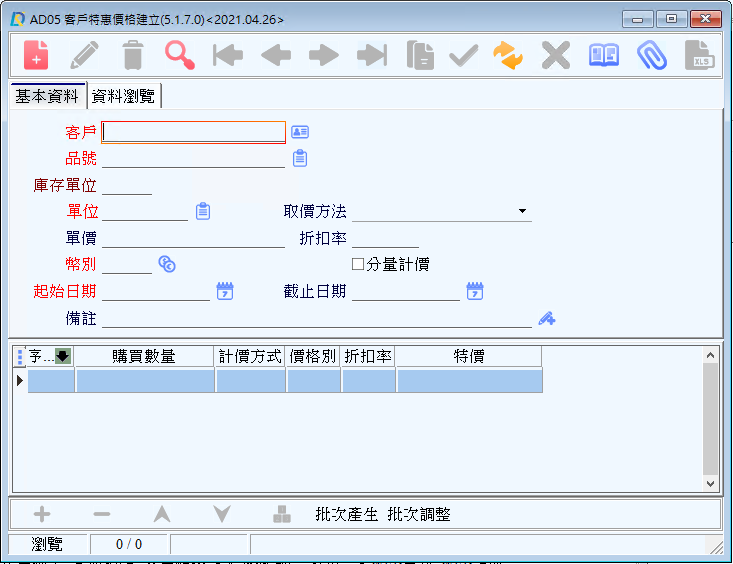Click the 截止日期 input field
Viewport: 733px width, 564px height.
click(406, 291)
